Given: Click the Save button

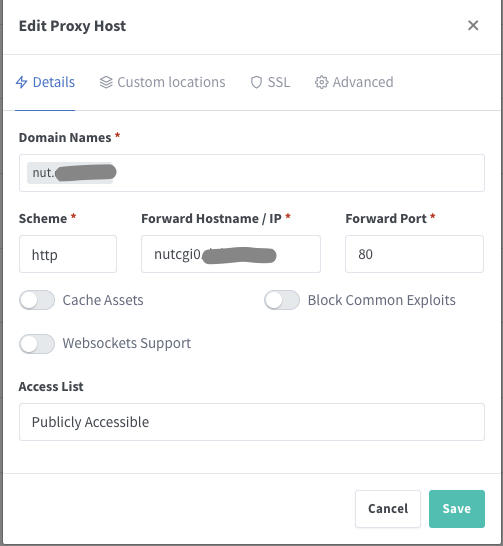Looking at the screenshot, I should click(x=457, y=509).
